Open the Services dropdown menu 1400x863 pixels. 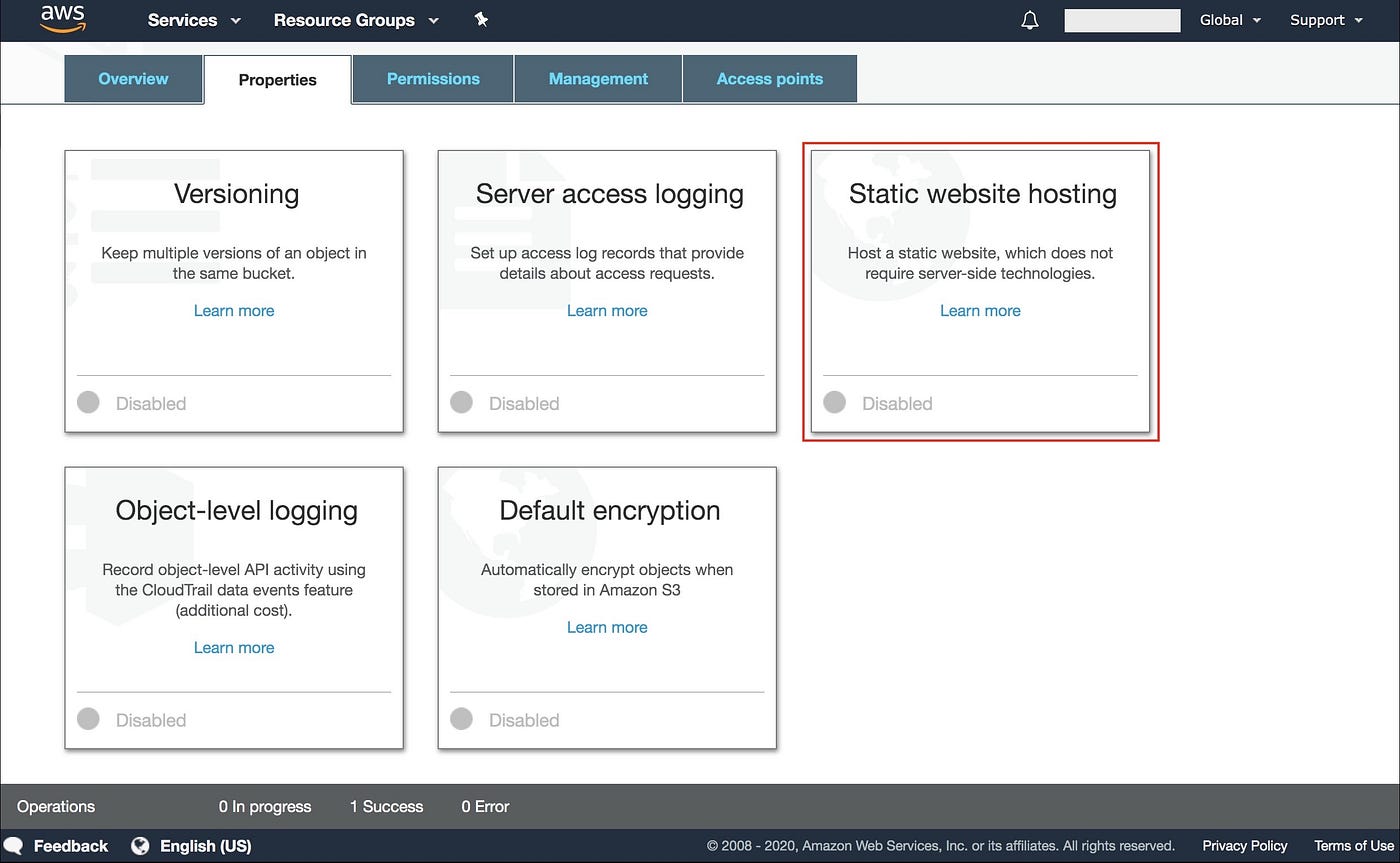click(x=192, y=19)
